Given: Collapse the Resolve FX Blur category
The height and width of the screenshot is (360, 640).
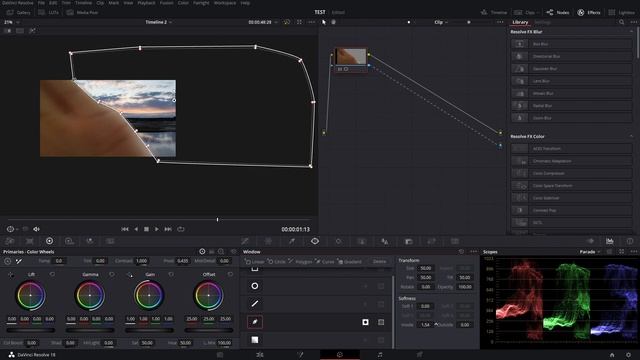Looking at the screenshot, I should tap(631, 31).
